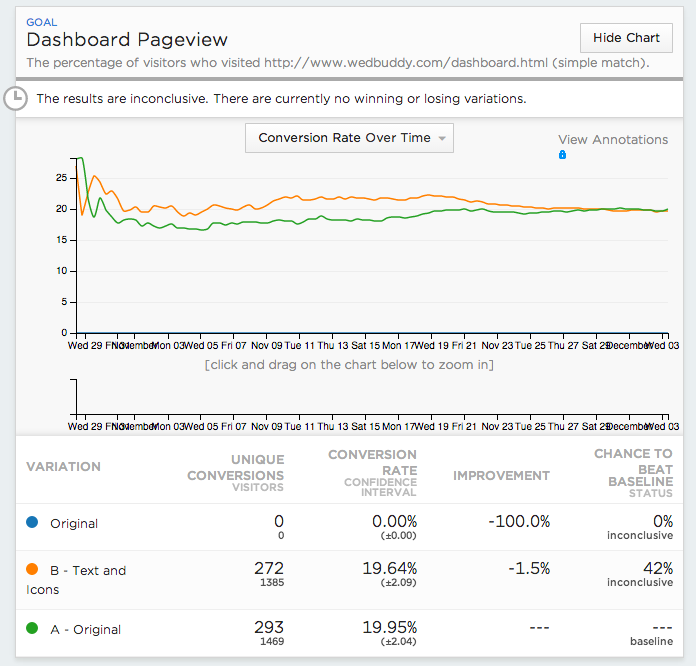
Task: Select the green dot for A - Original
Action: pos(33,629)
